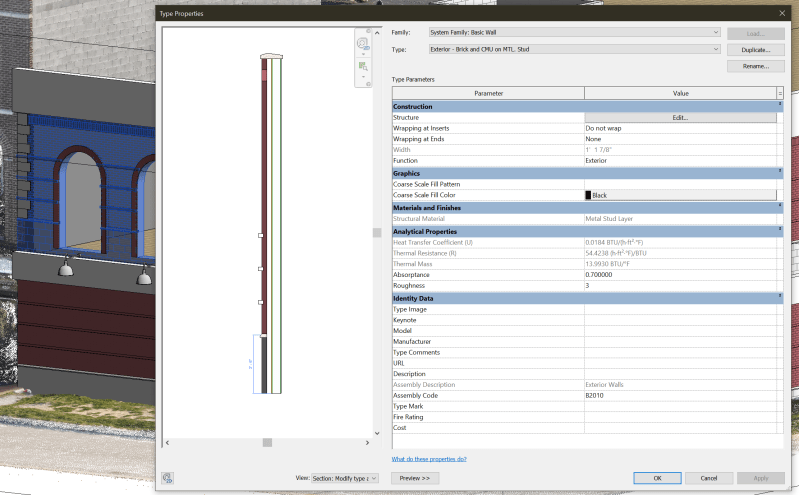Screen dimensions: 799x495
Task: Click the Rename... button
Action: click(755, 66)
